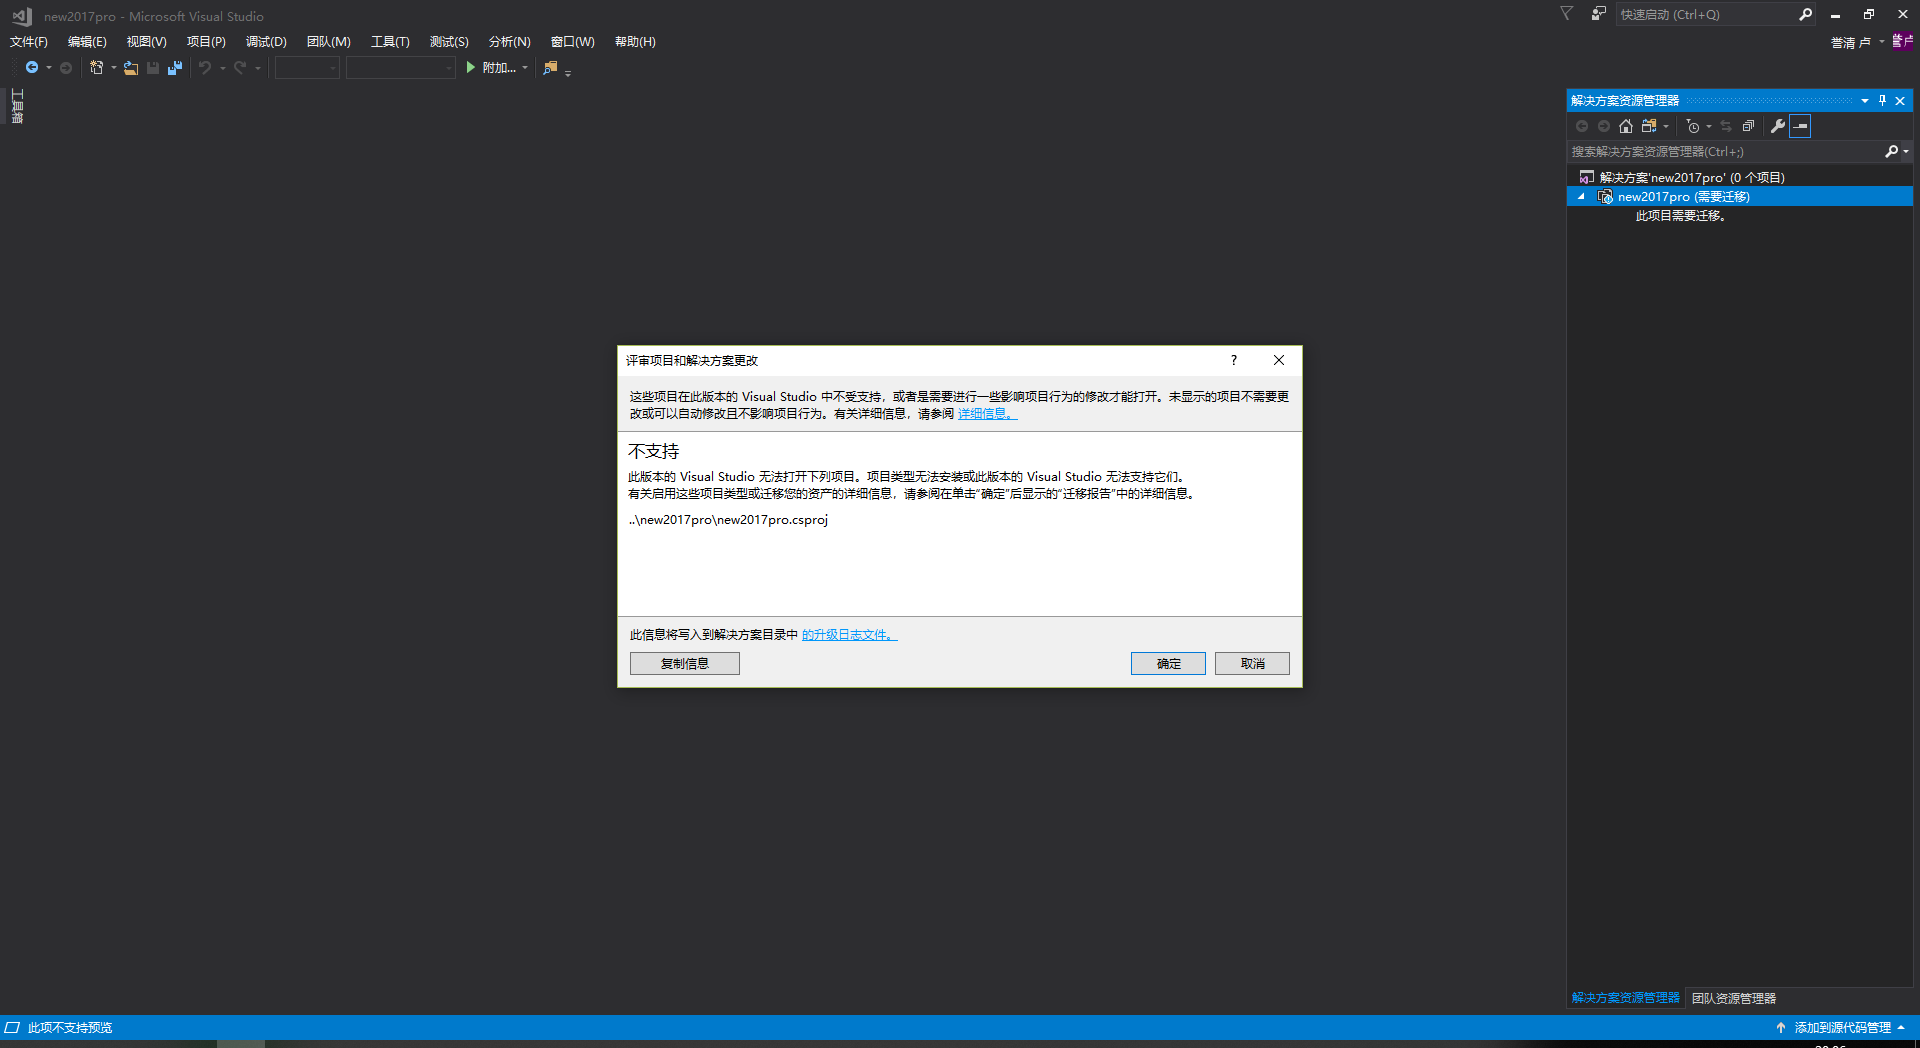Click the purple account avatar icon
1920x1048 pixels.
tap(1902, 41)
